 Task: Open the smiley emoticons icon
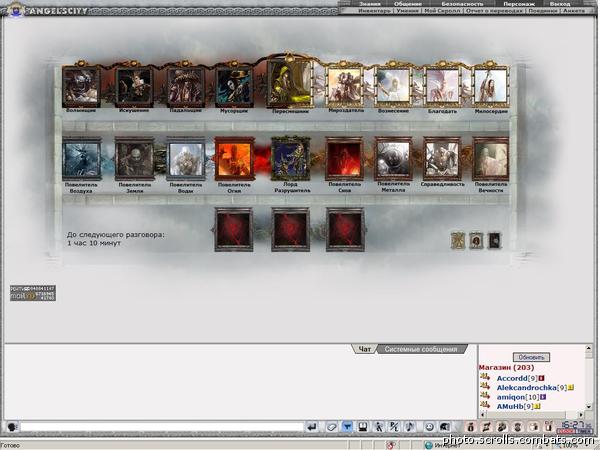pos(429,427)
